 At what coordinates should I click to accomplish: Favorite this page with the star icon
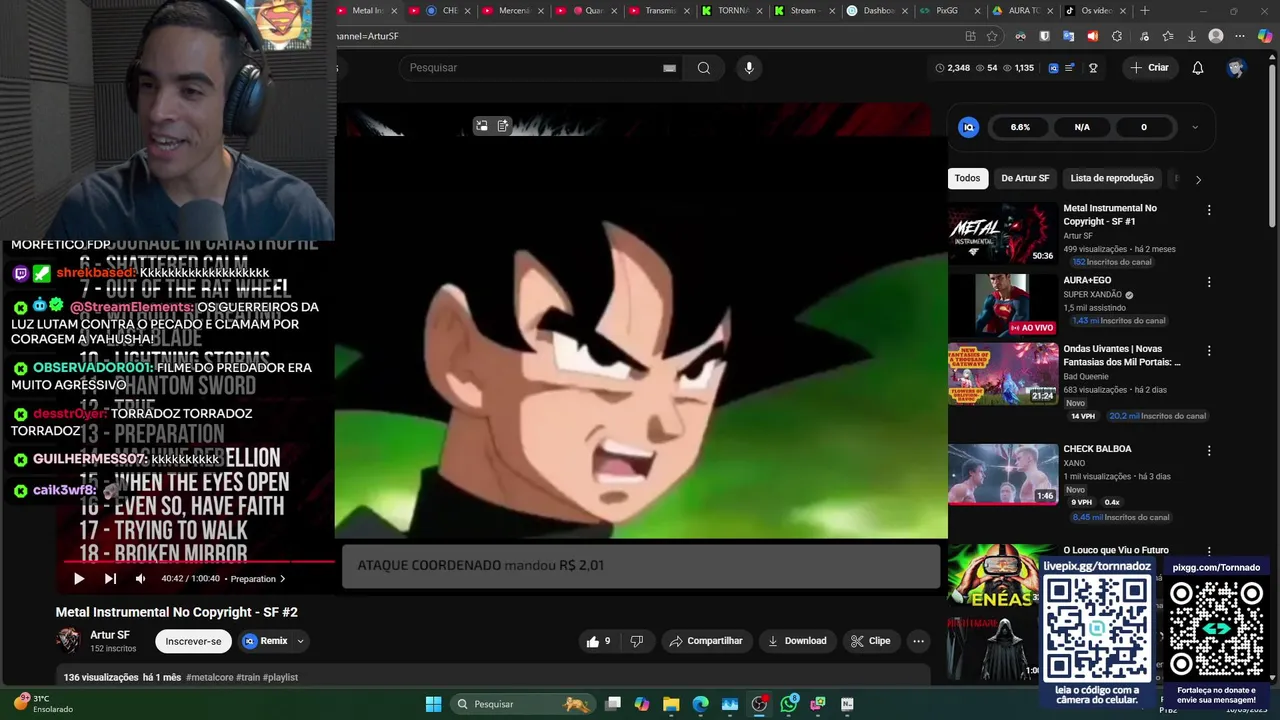pos(992,36)
